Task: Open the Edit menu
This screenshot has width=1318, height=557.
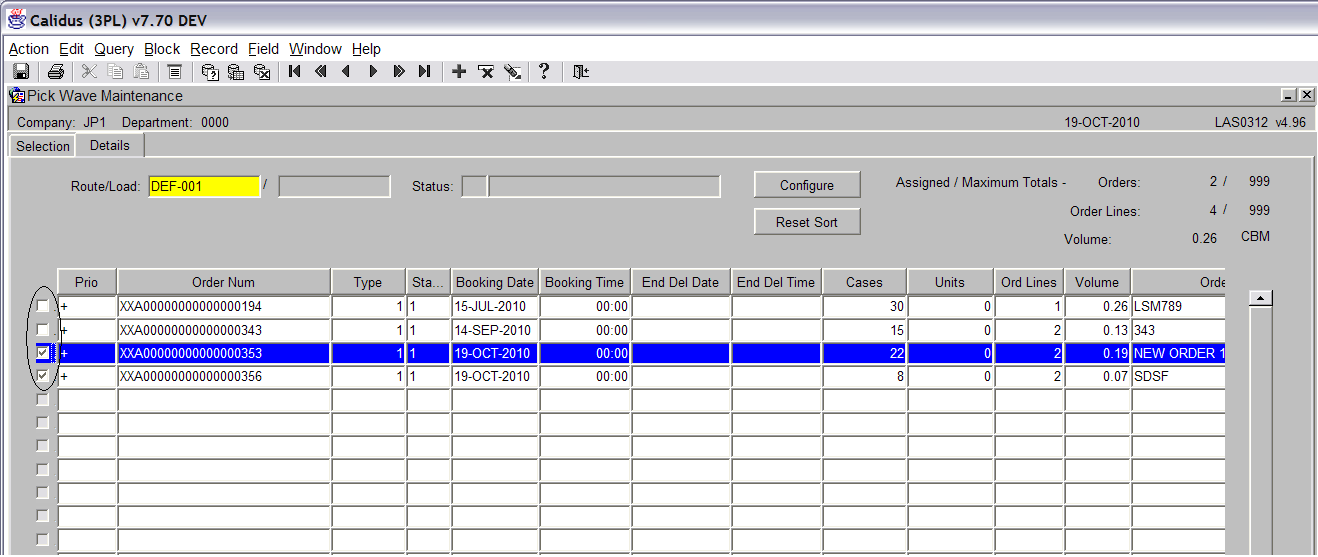Action: 71,48
